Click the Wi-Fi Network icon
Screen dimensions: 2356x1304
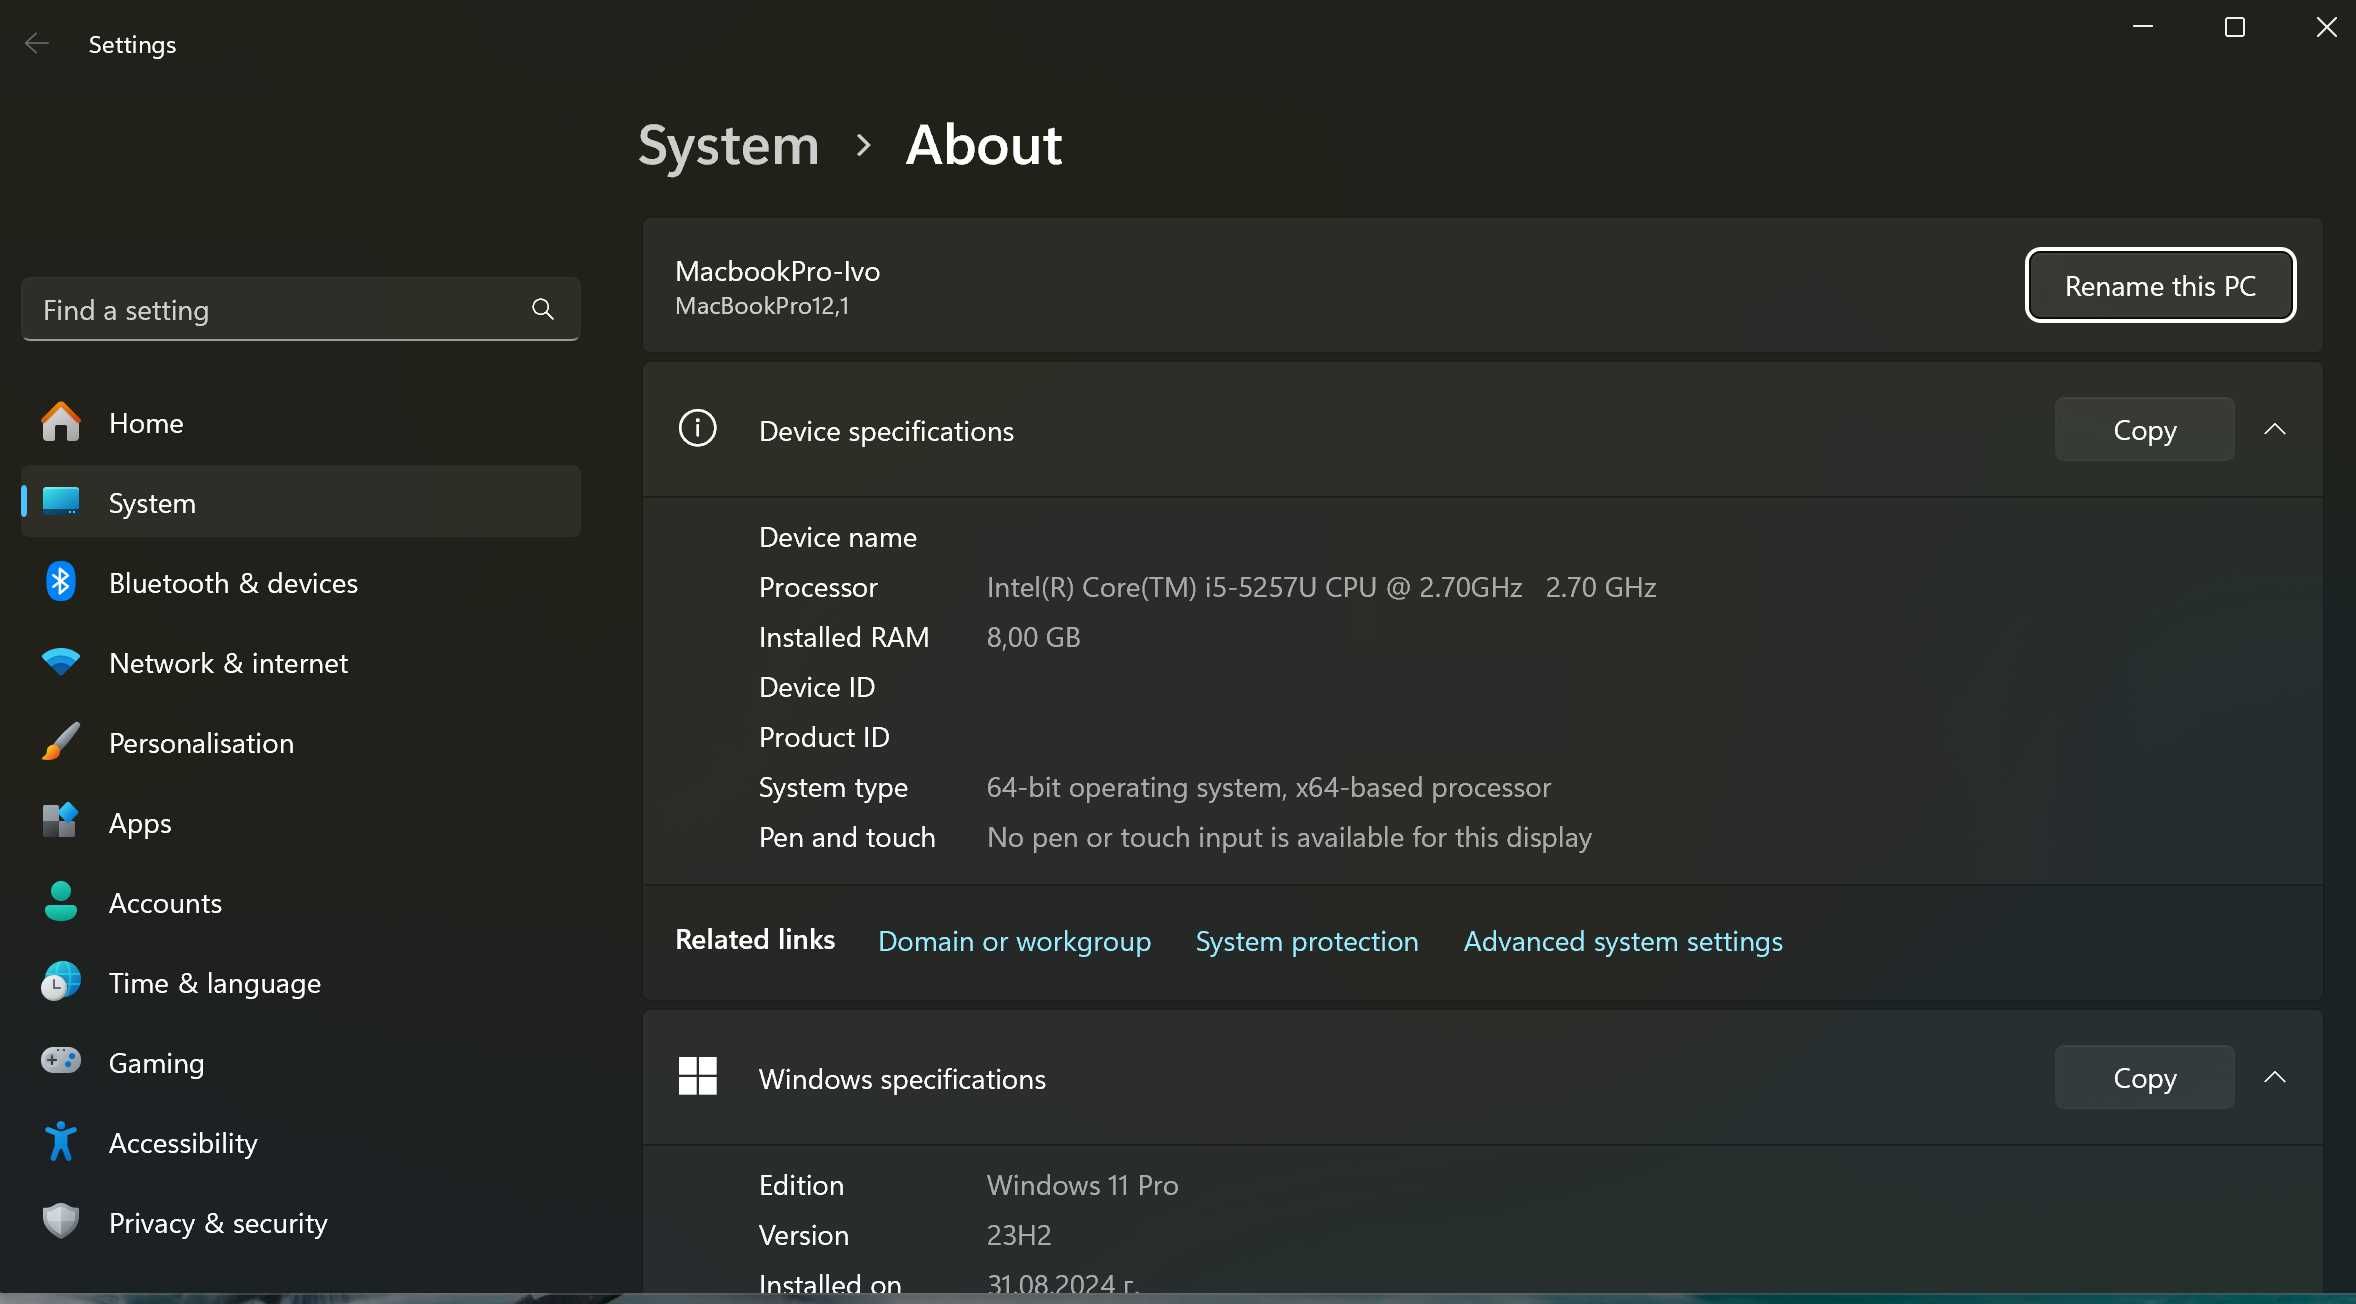point(61,662)
